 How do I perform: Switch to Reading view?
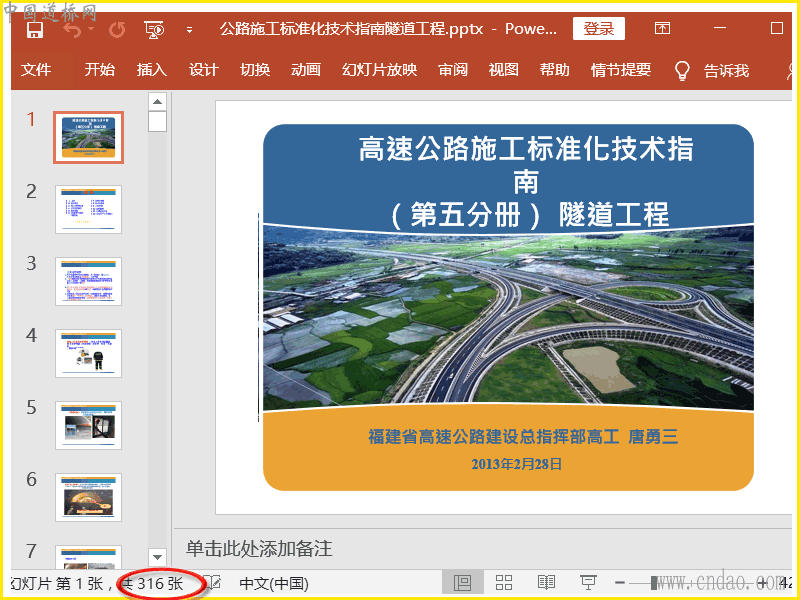546,583
